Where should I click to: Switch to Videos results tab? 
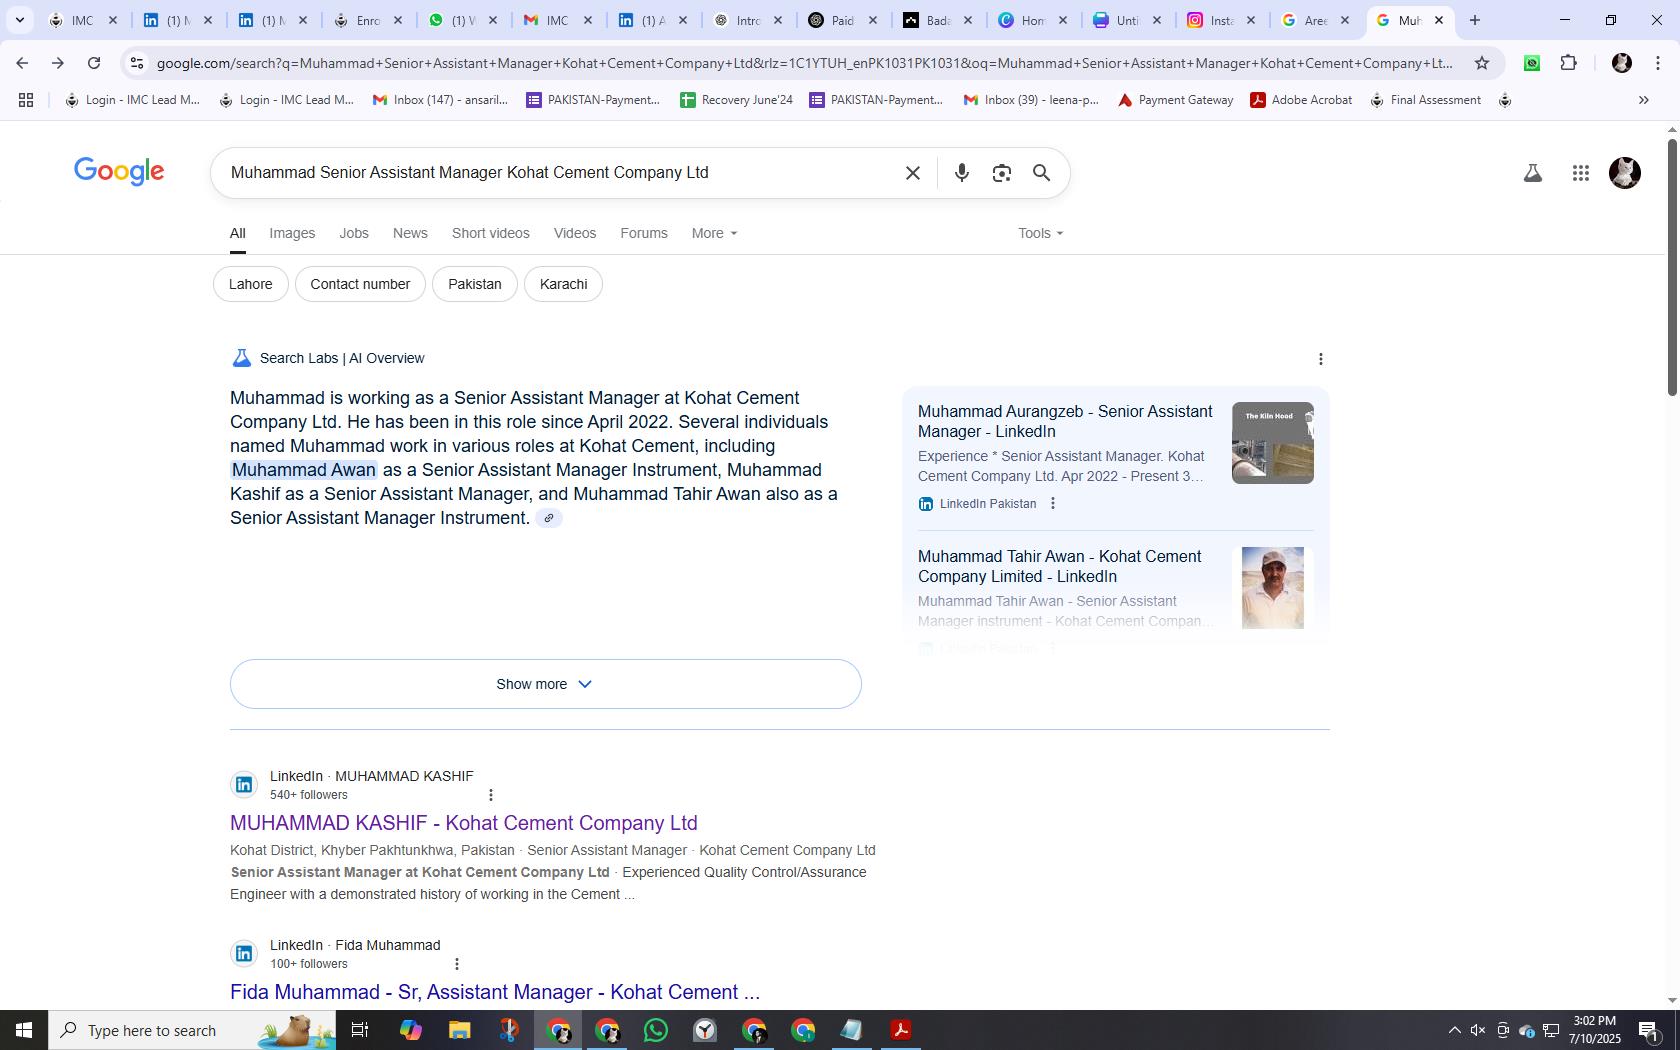[575, 233]
